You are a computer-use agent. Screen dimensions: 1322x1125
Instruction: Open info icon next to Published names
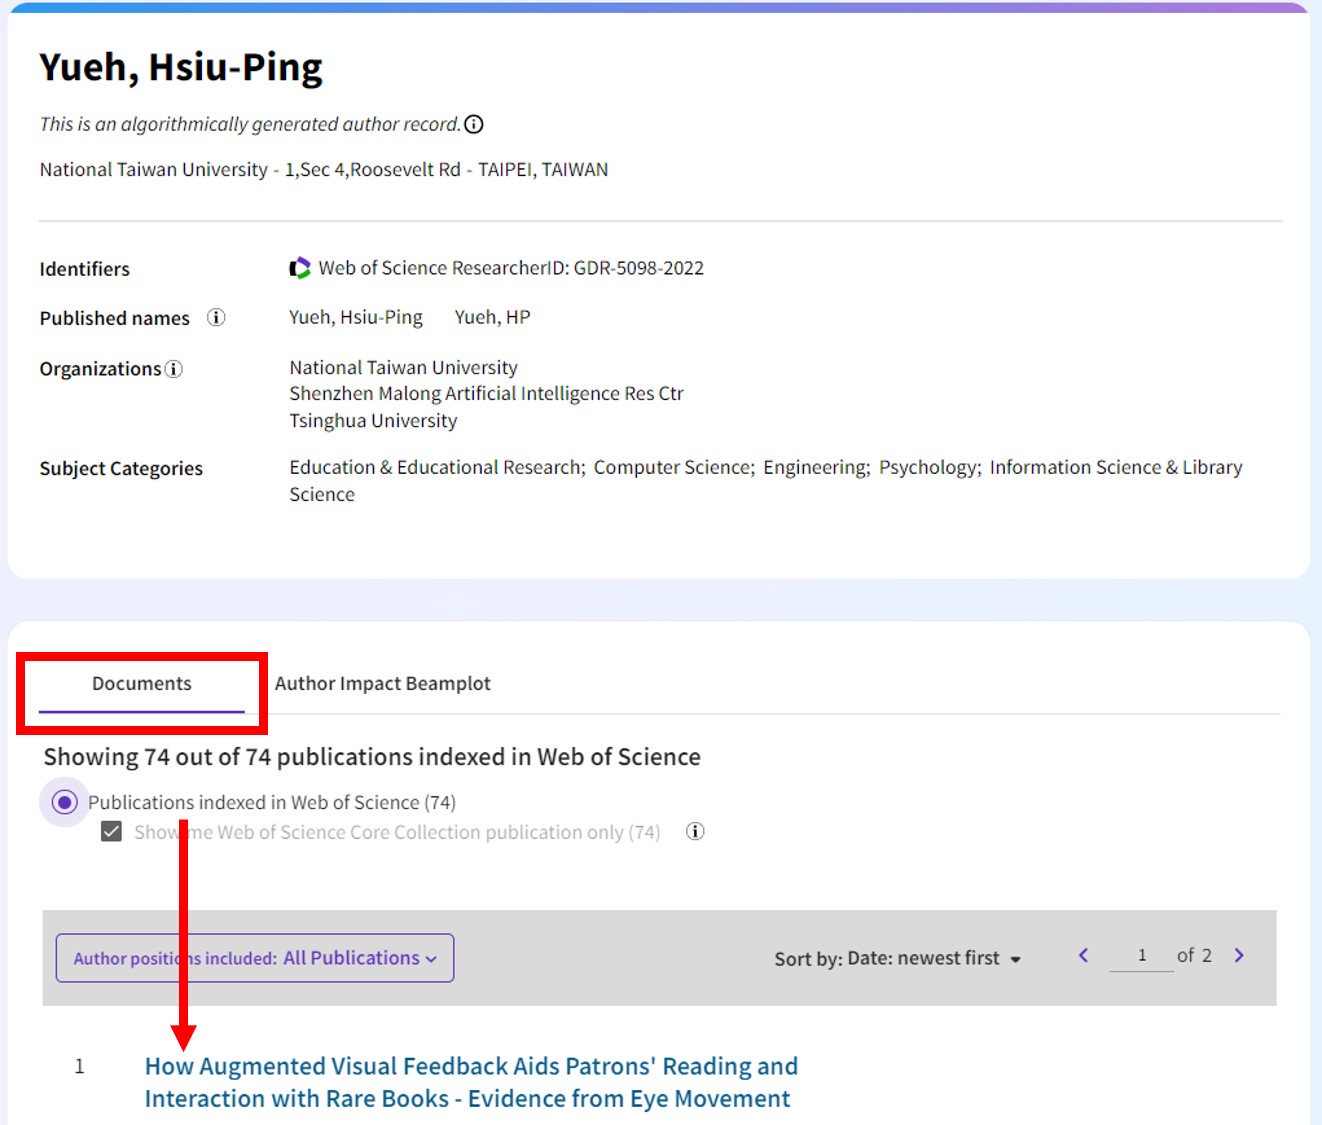(216, 317)
